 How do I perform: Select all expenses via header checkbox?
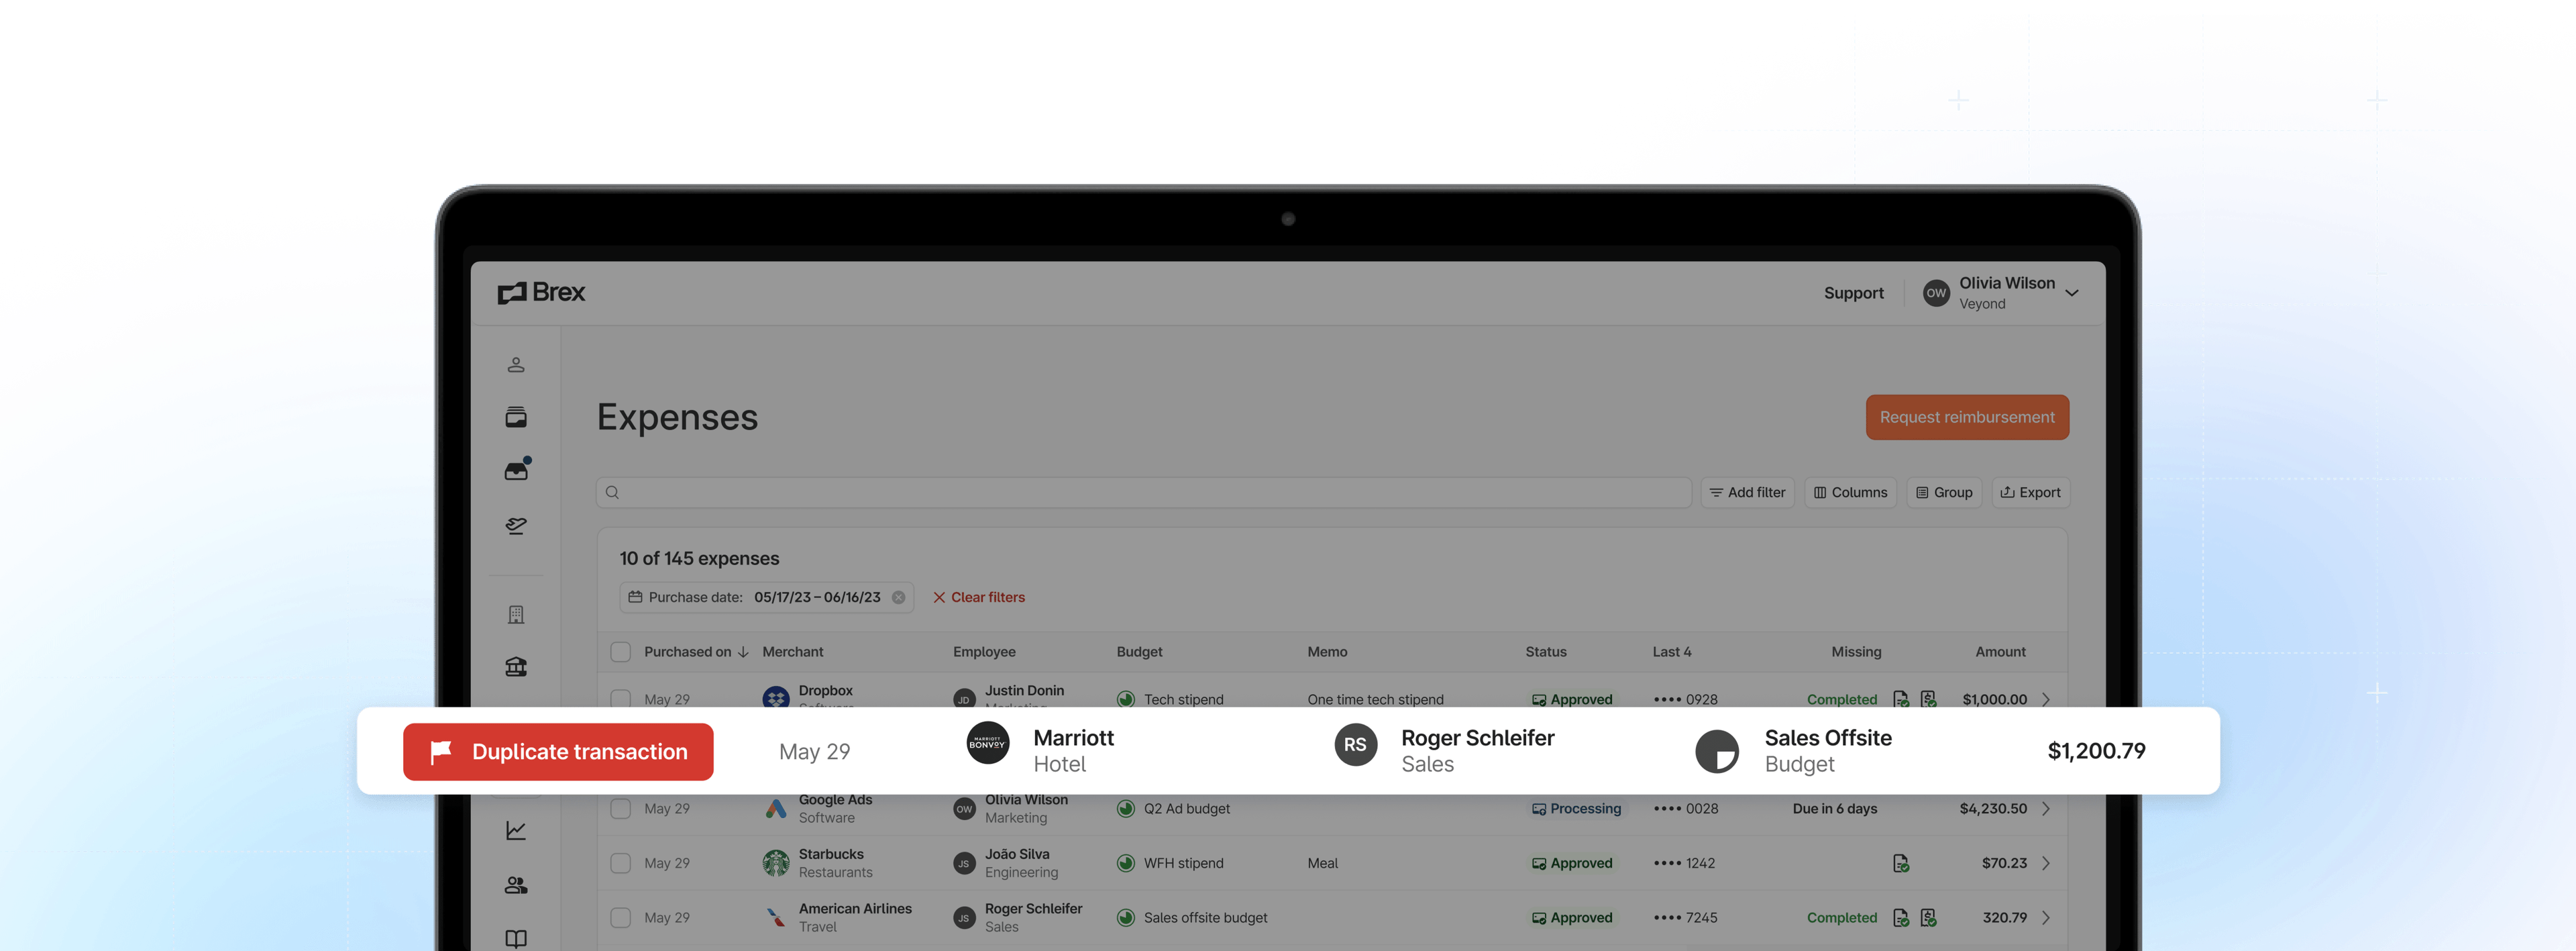[x=620, y=651]
